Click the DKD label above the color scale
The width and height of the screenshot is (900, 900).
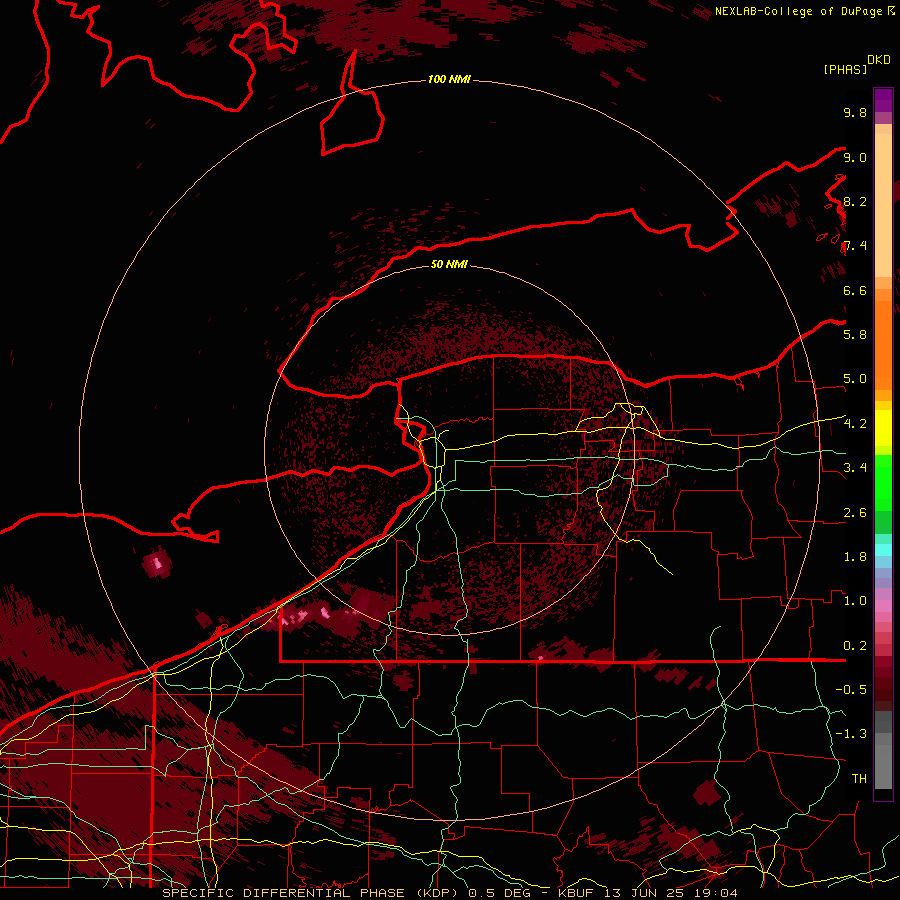point(879,60)
